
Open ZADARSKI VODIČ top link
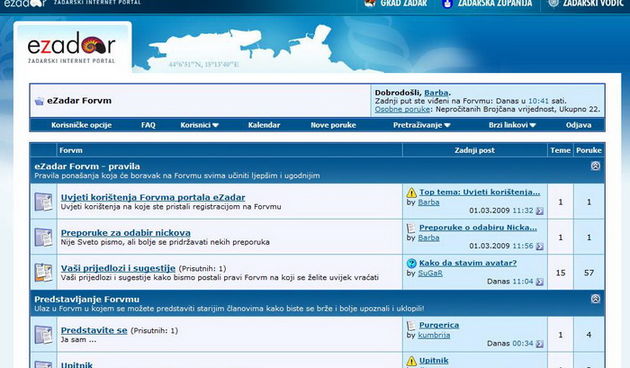click(593, 3)
